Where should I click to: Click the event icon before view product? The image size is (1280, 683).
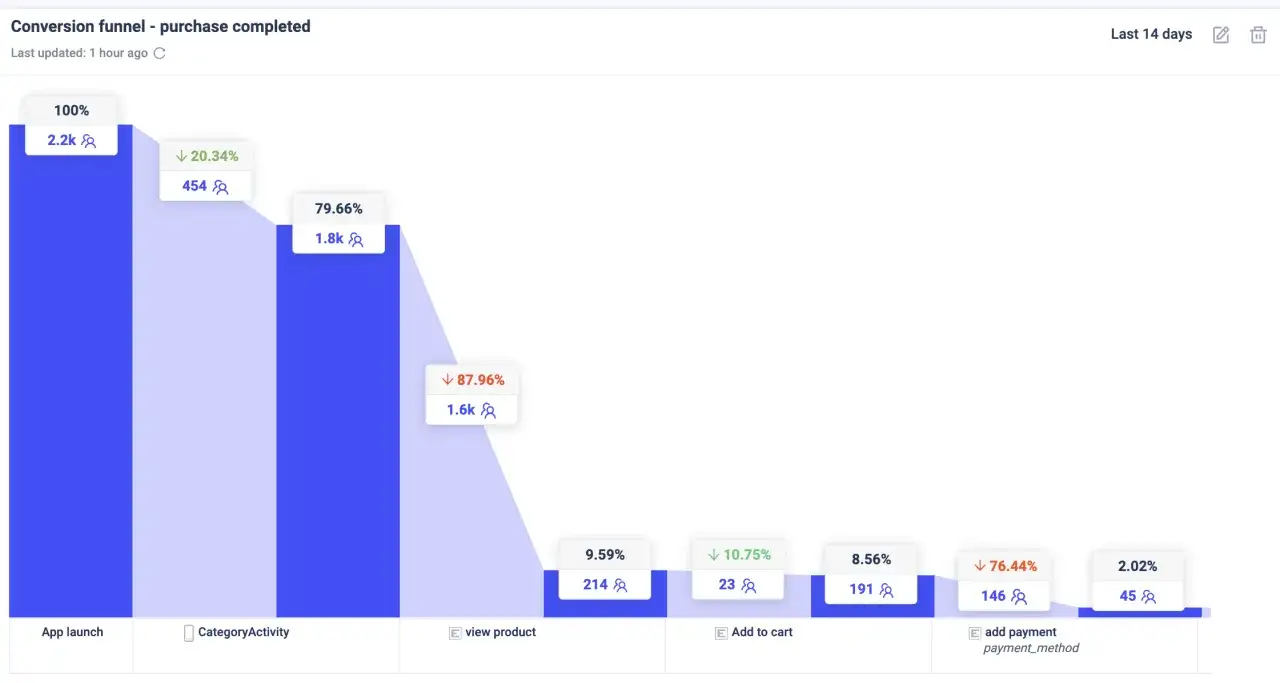pos(455,632)
